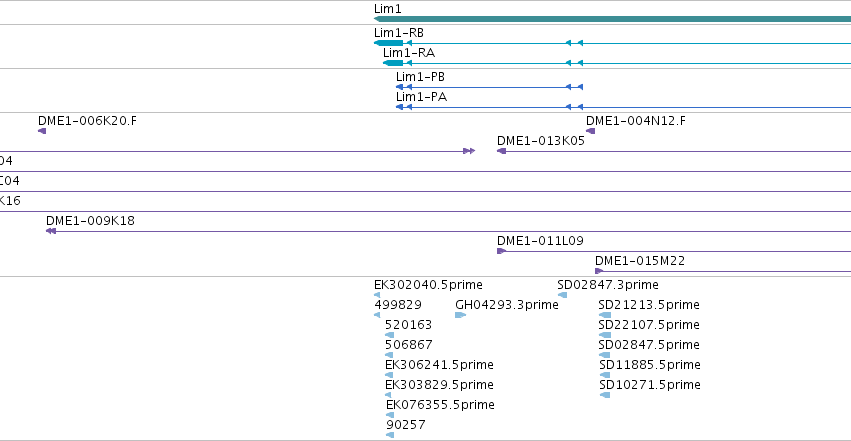Click the SD02847.5prime label
This screenshot has width=851, height=441.
(649, 345)
